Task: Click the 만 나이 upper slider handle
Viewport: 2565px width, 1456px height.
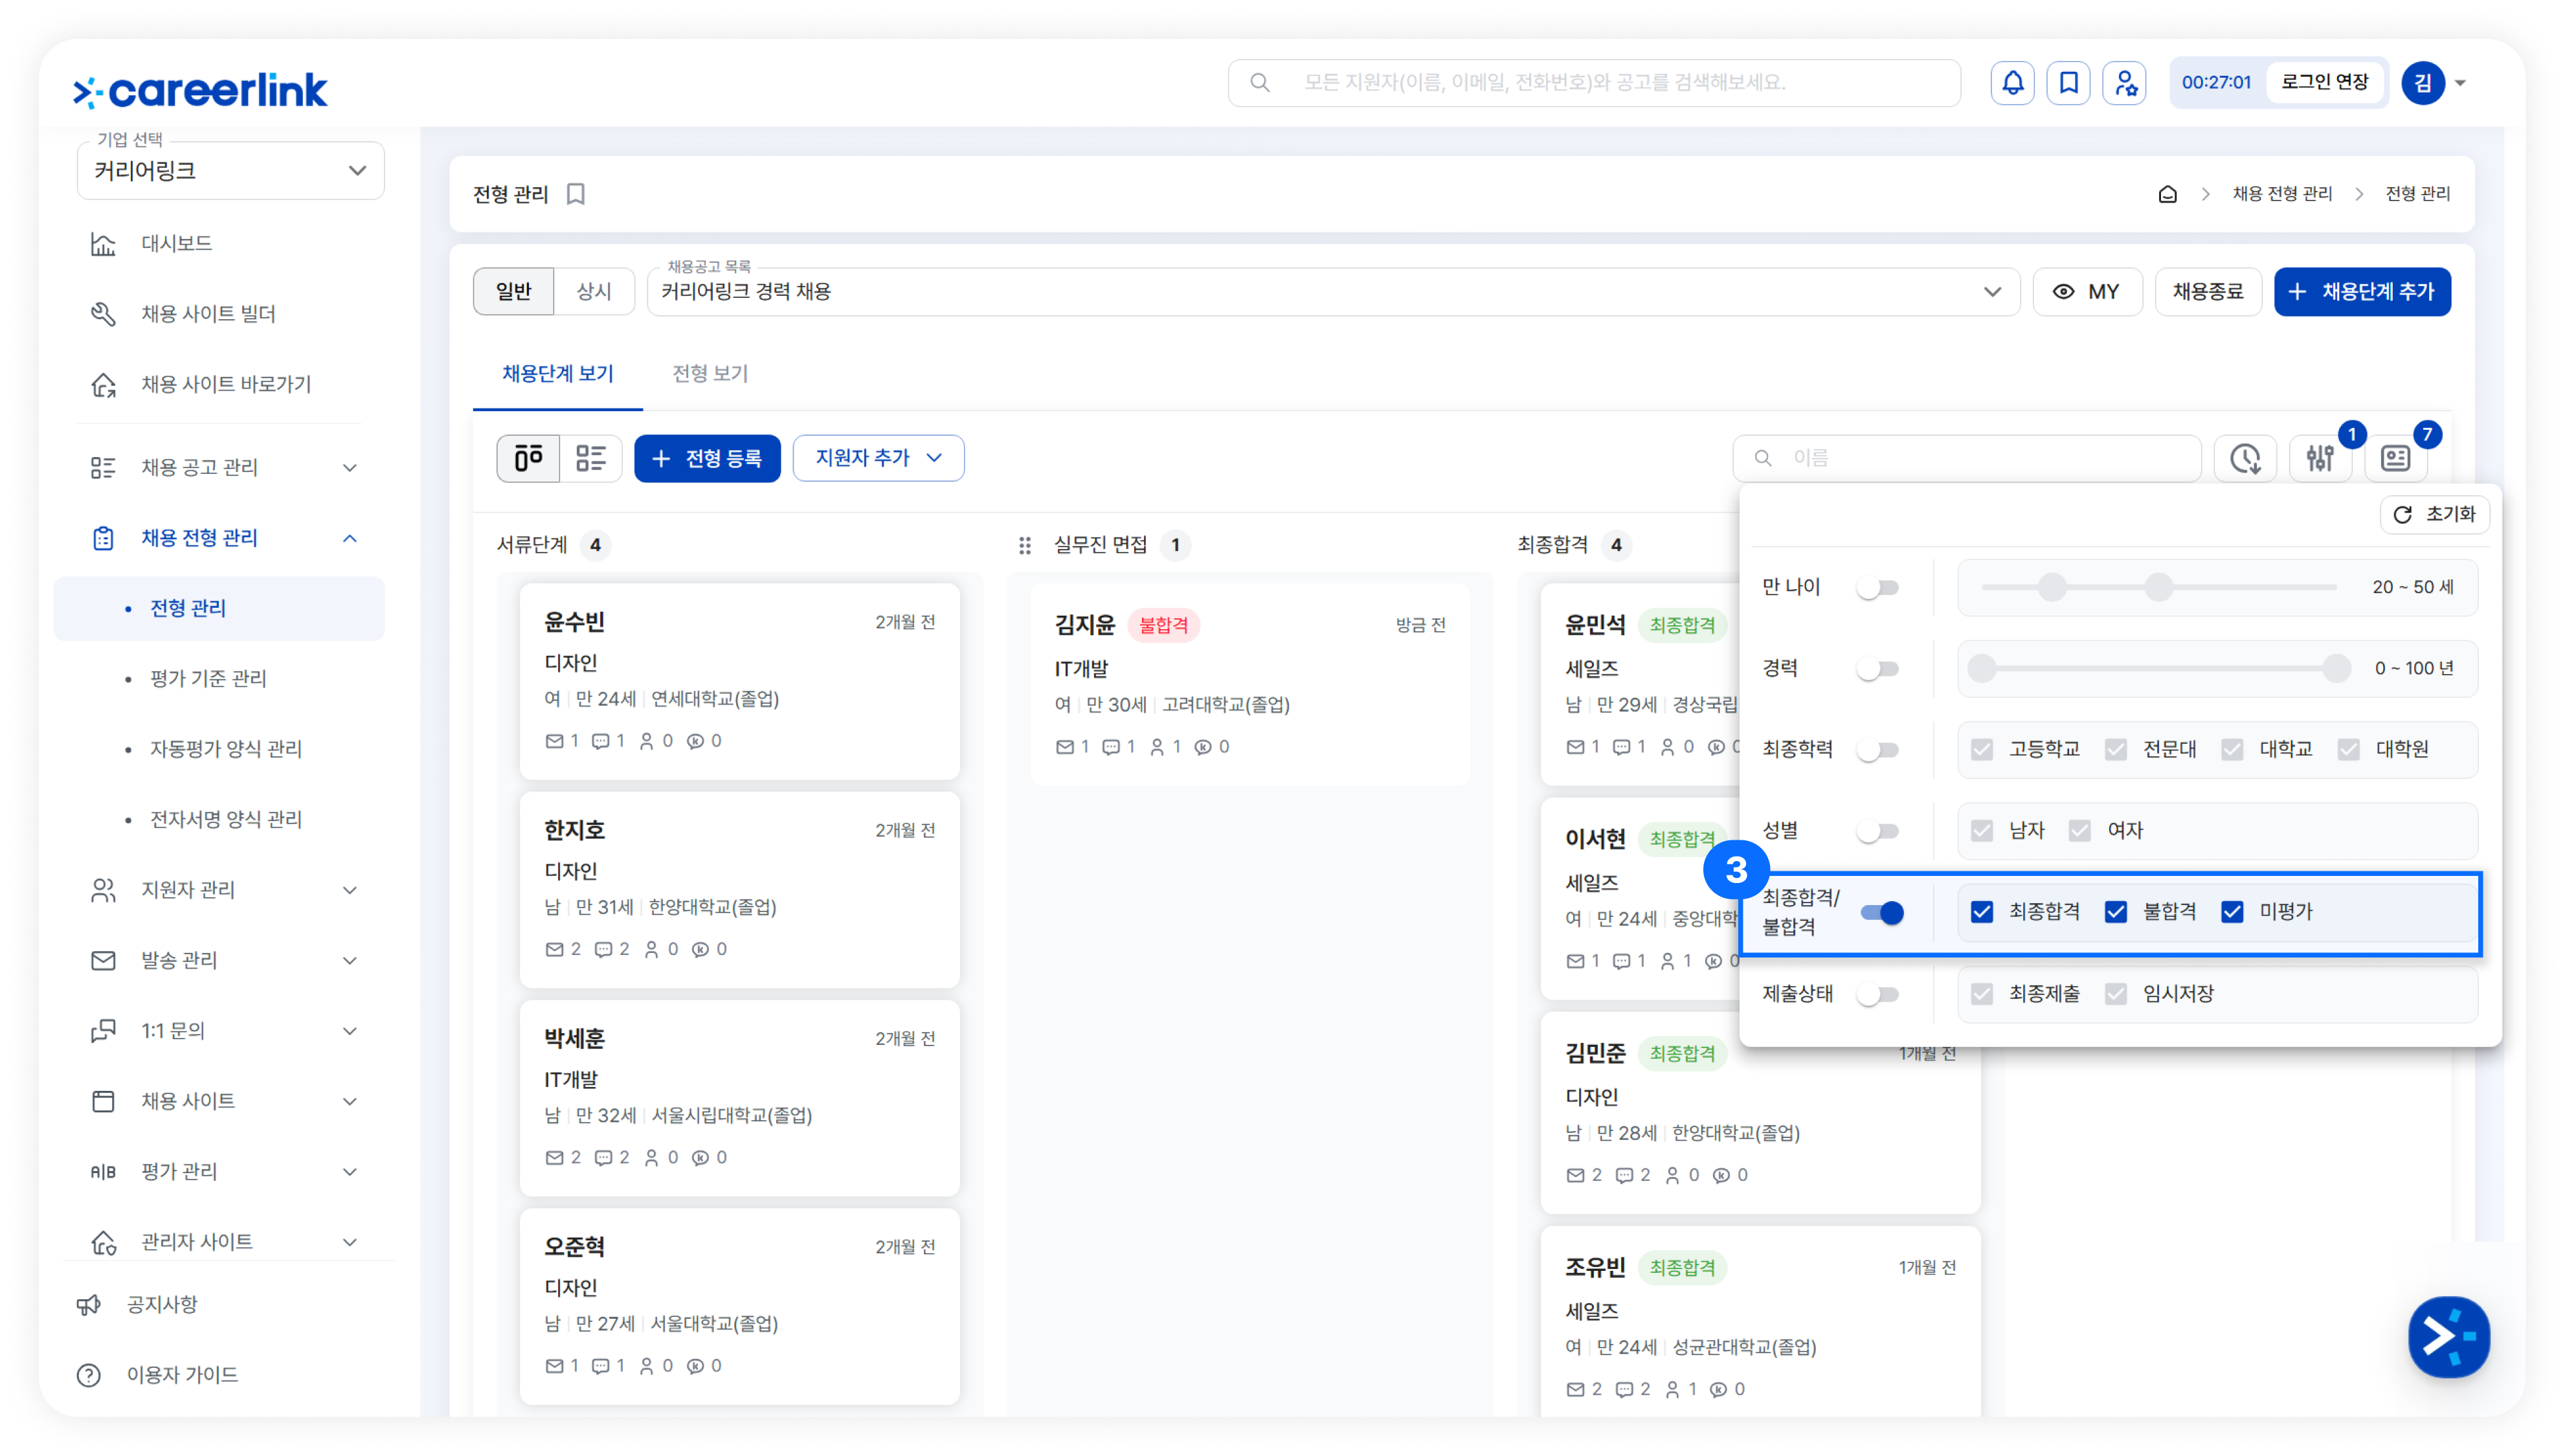Action: (x=2159, y=587)
